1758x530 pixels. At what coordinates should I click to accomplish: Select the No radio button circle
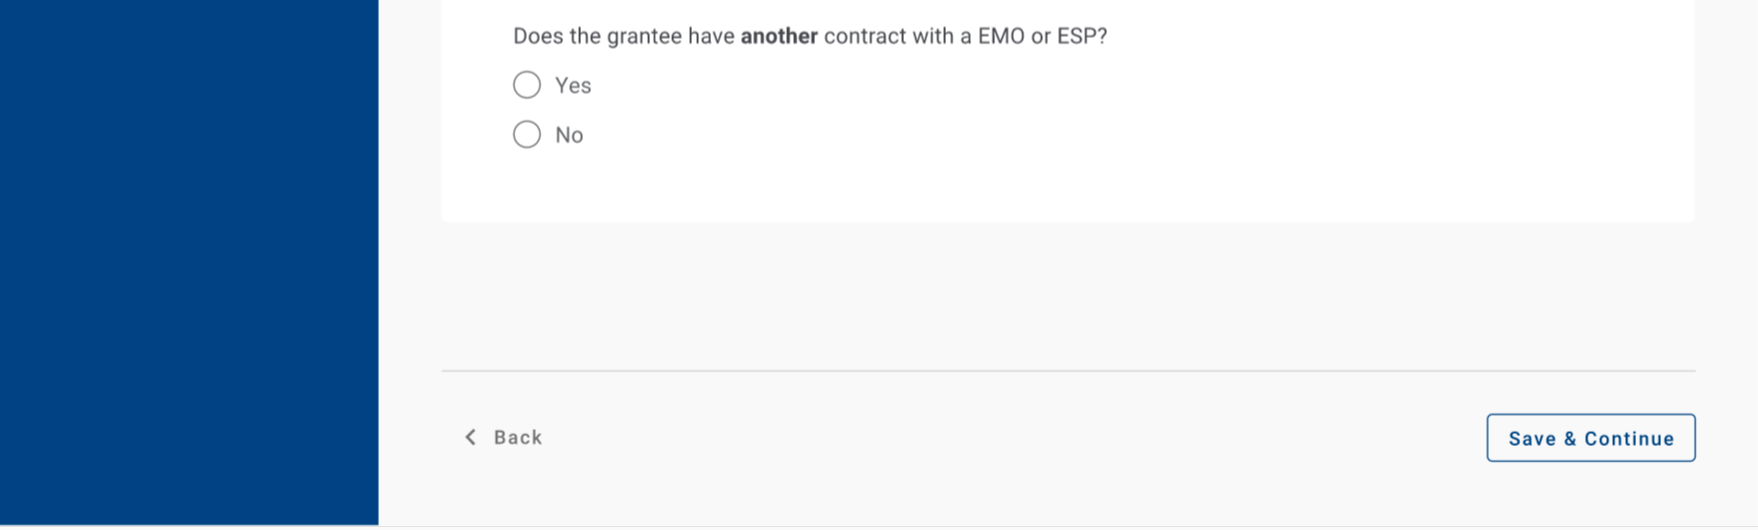point(527,134)
